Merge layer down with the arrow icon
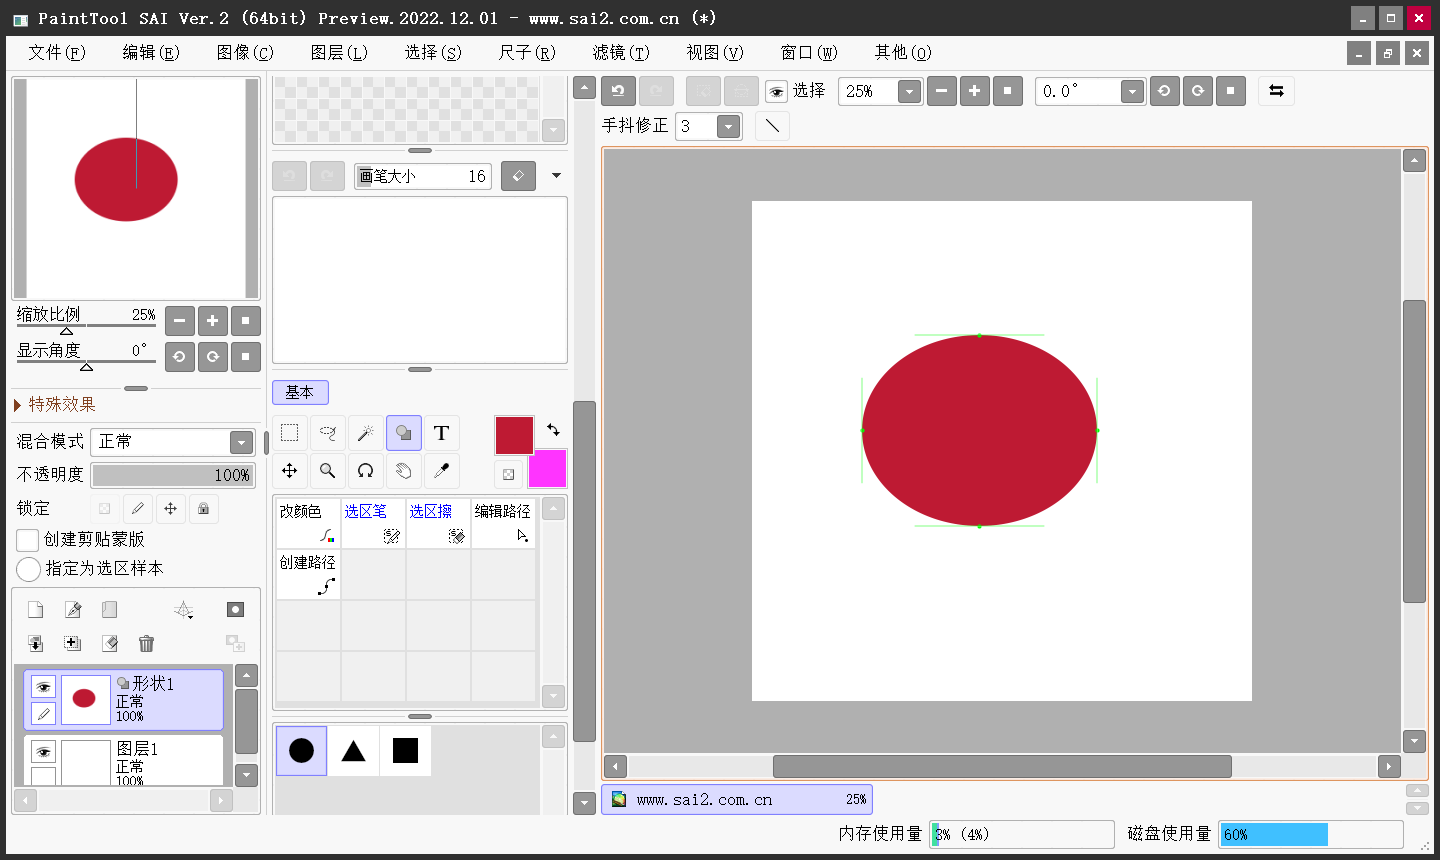 35,644
